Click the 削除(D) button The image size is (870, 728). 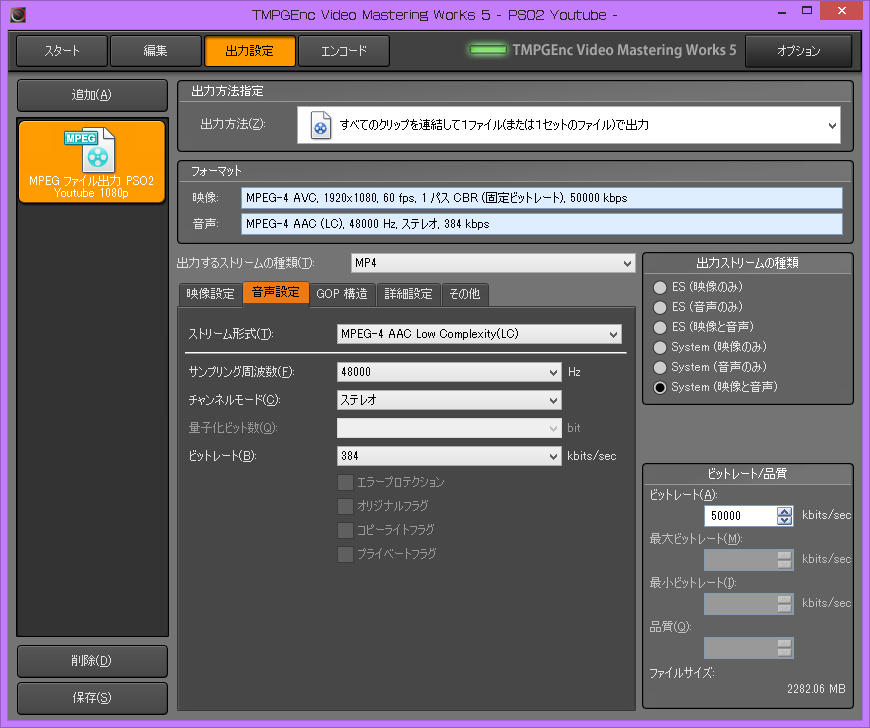92,661
